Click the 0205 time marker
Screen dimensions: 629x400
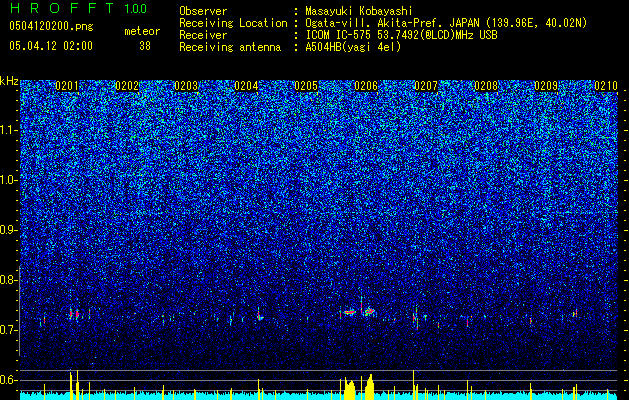[306, 86]
